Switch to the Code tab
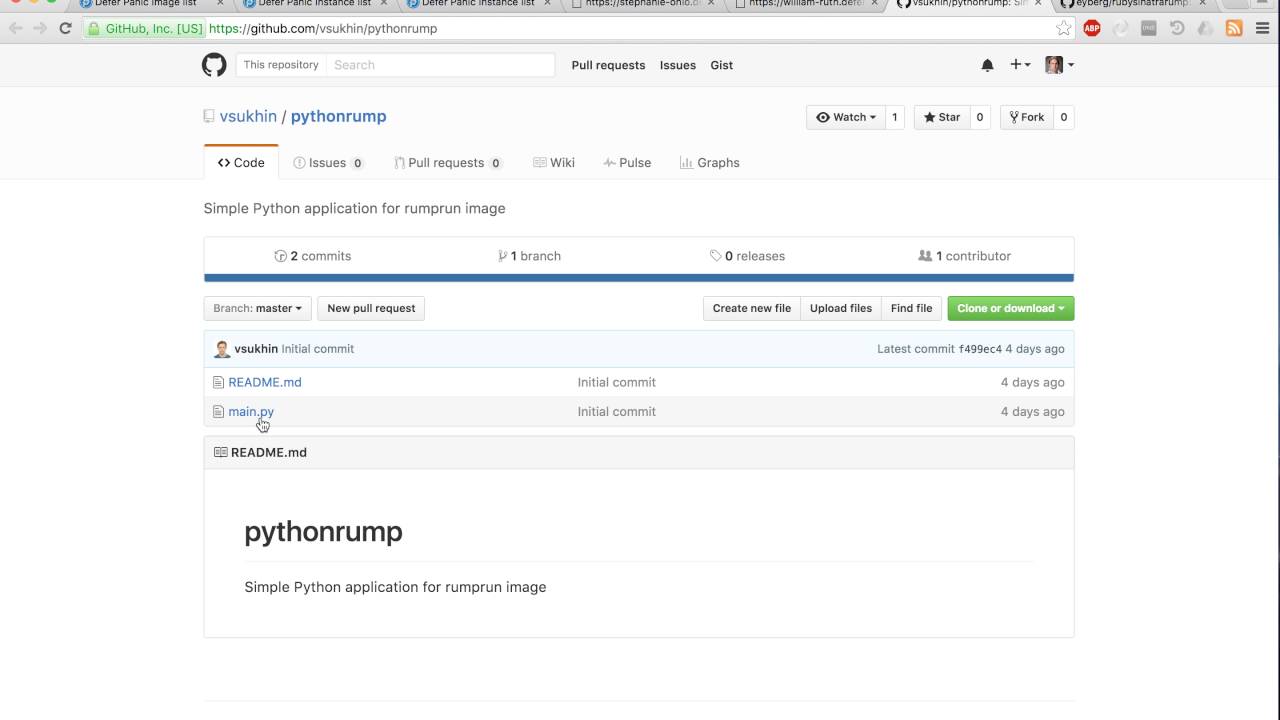 point(241,162)
